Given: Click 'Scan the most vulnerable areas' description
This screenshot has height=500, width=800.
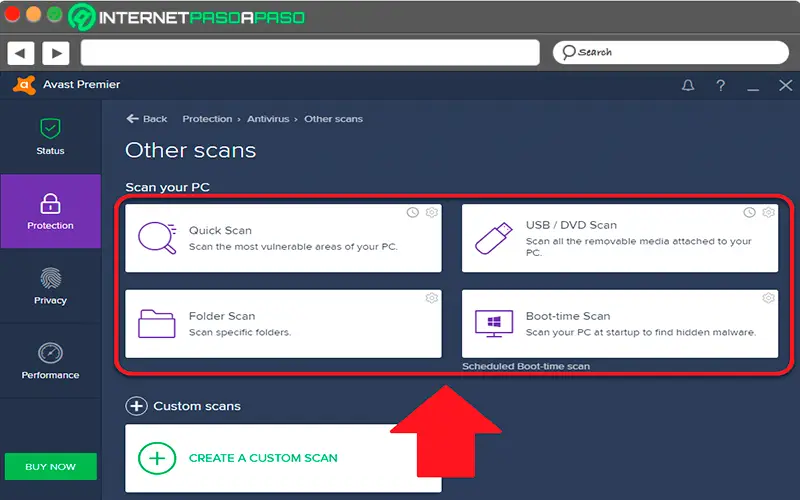Looking at the screenshot, I should 293,247.
